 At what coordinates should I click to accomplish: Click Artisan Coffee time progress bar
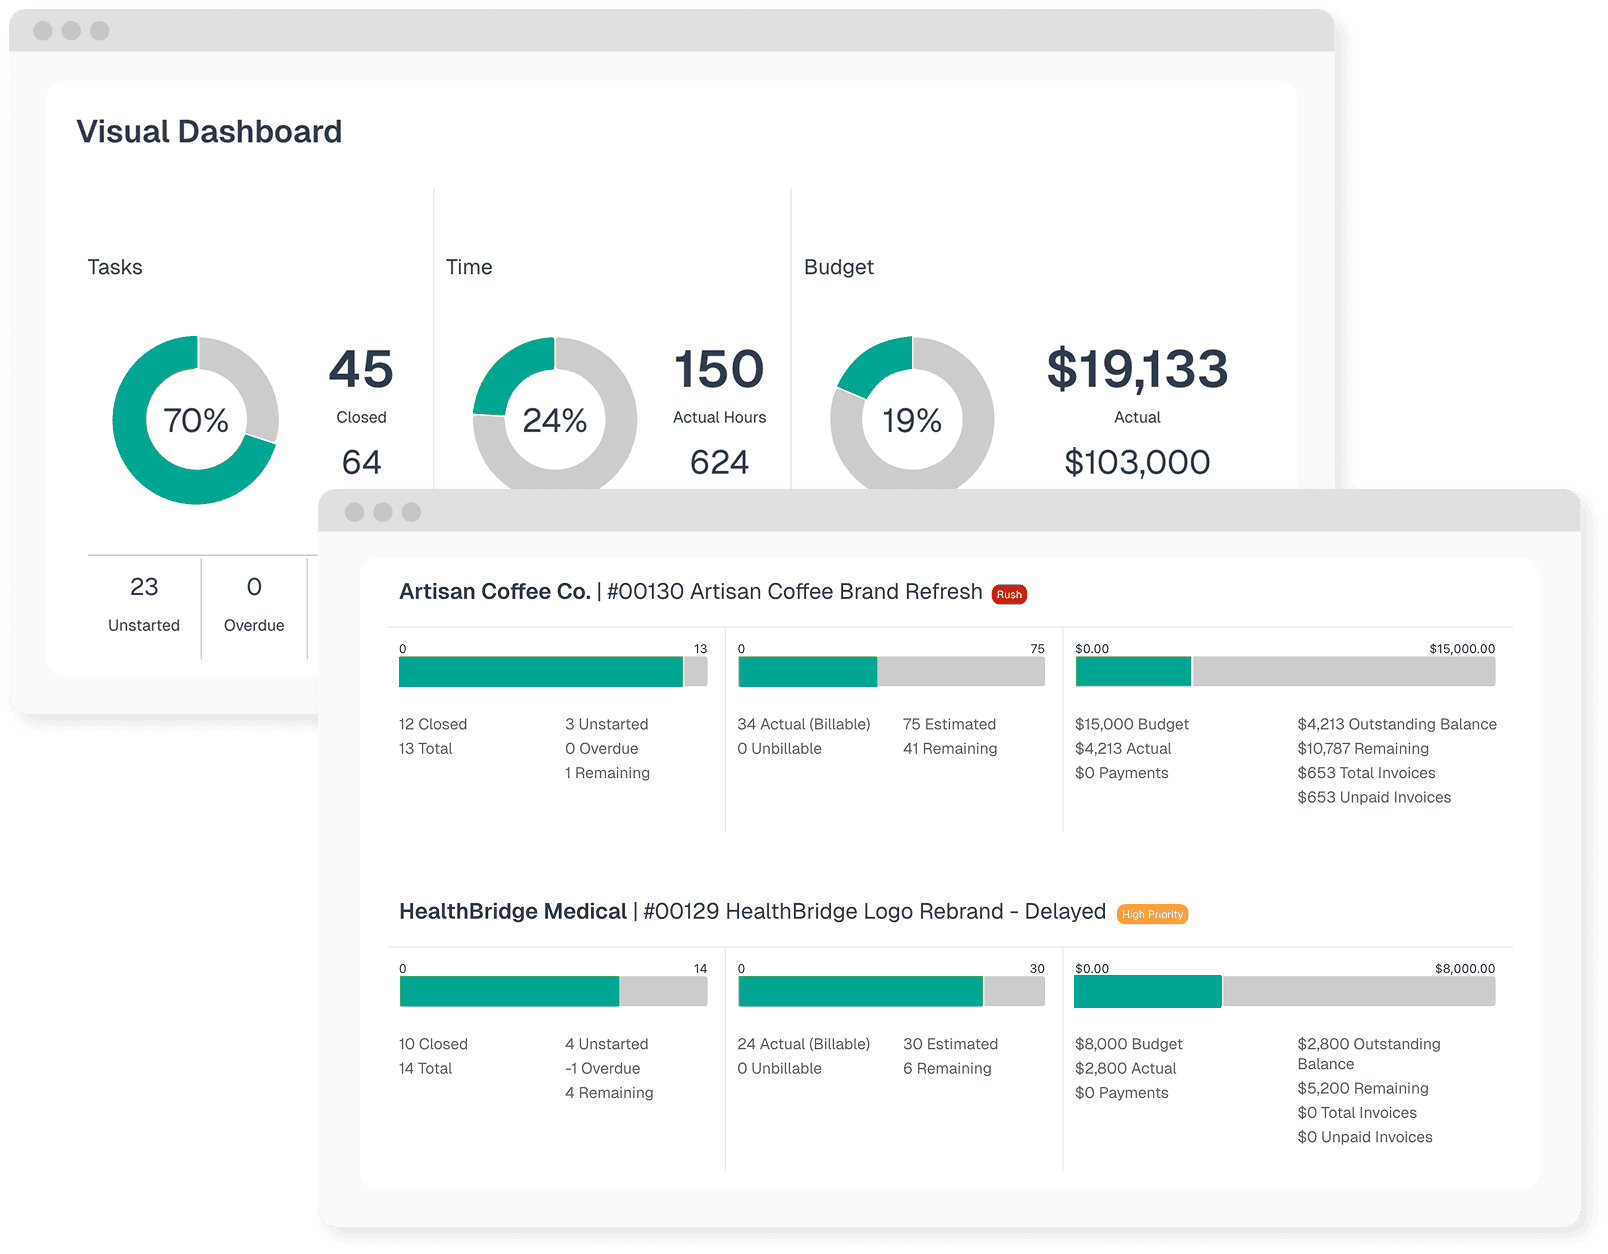890,672
